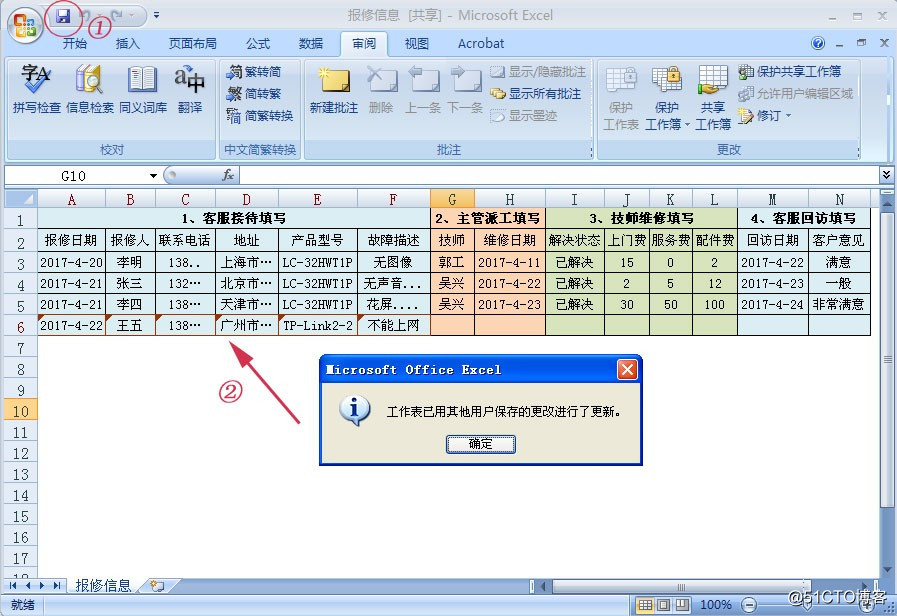The width and height of the screenshot is (897, 616).
Task: Open the Acrobat tab
Action: pos(481,43)
